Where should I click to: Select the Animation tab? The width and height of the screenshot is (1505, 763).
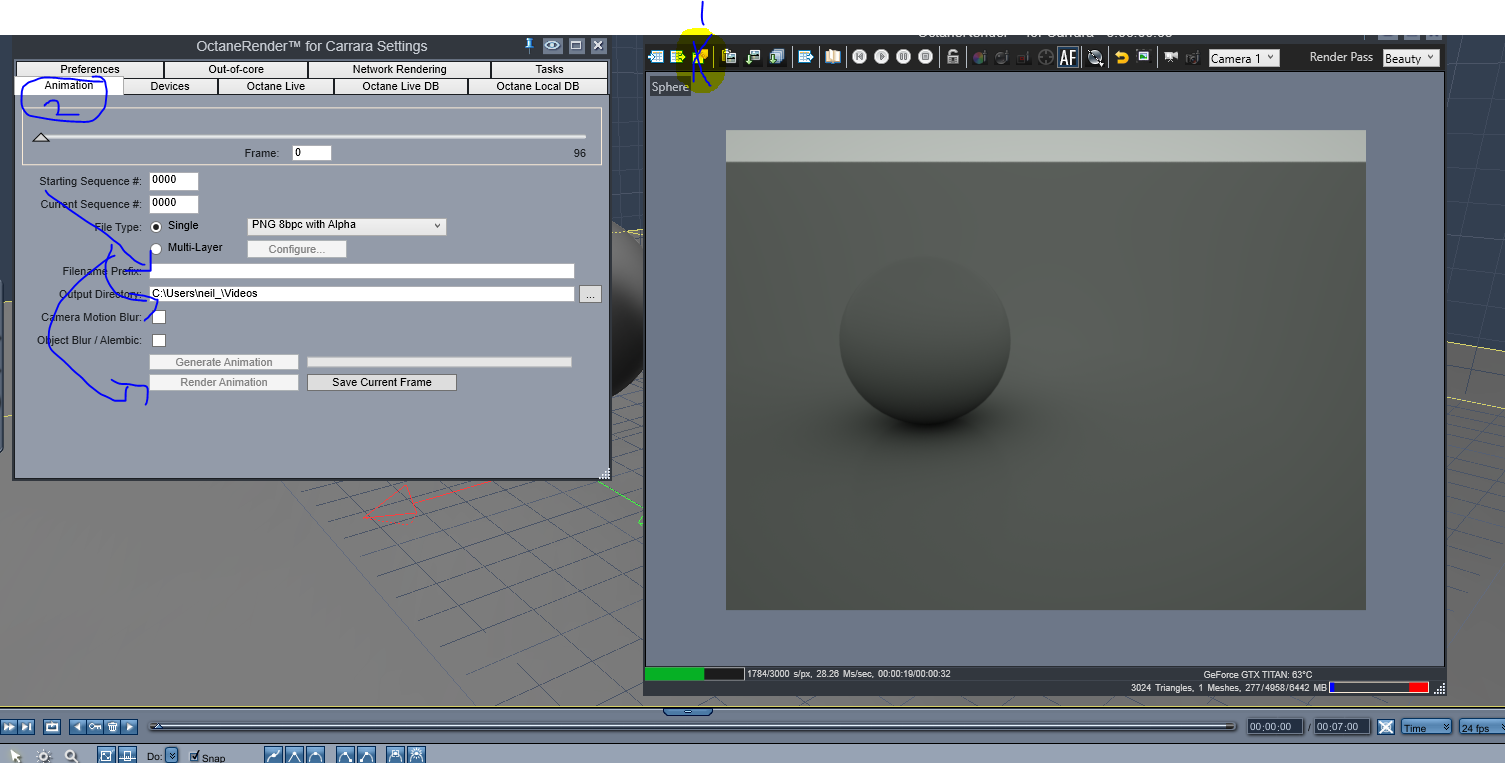(x=69, y=86)
